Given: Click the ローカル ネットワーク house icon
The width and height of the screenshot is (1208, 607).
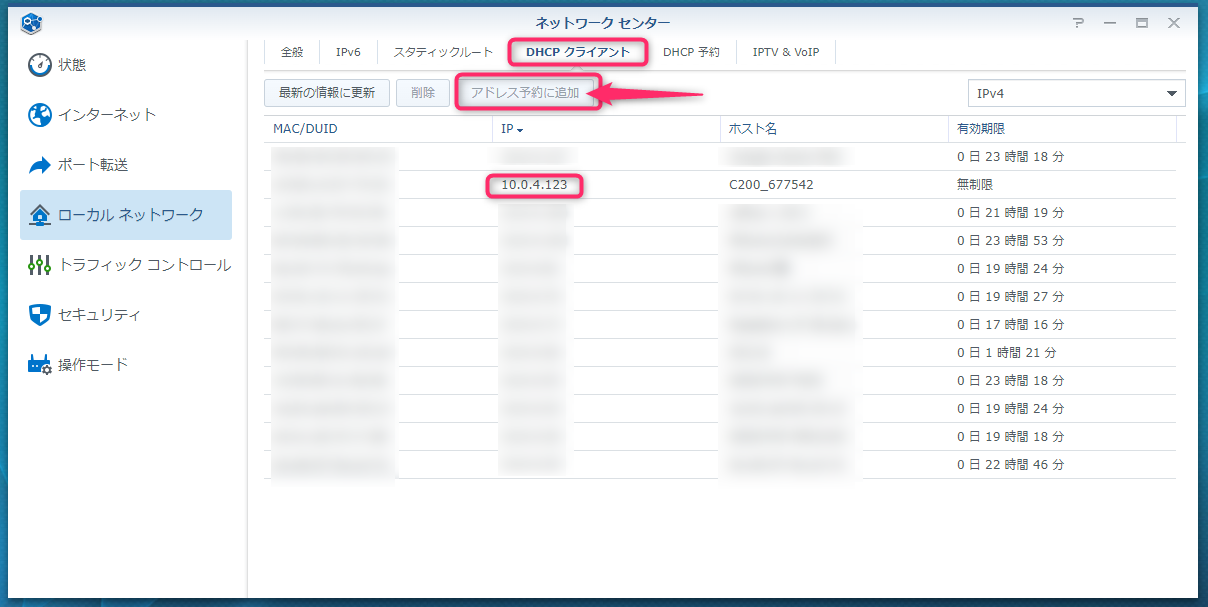Looking at the screenshot, I should [x=40, y=215].
